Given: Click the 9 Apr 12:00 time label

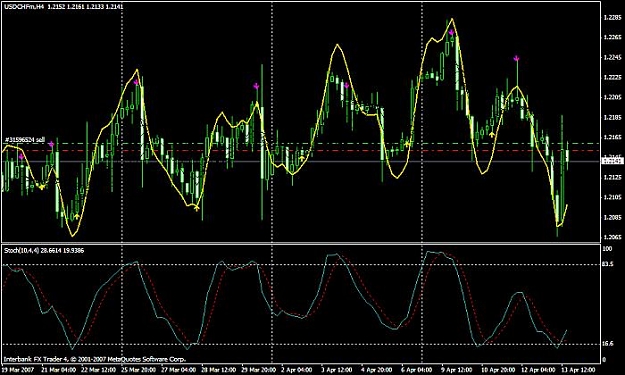Looking at the screenshot, I should [457, 369].
